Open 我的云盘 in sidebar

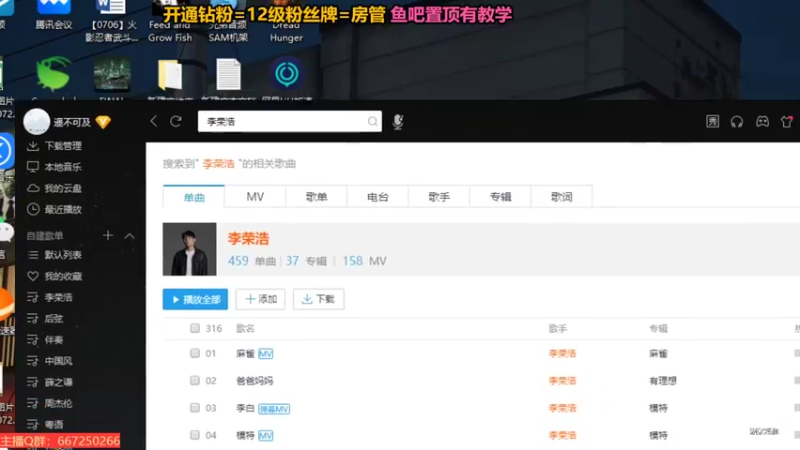54,188
